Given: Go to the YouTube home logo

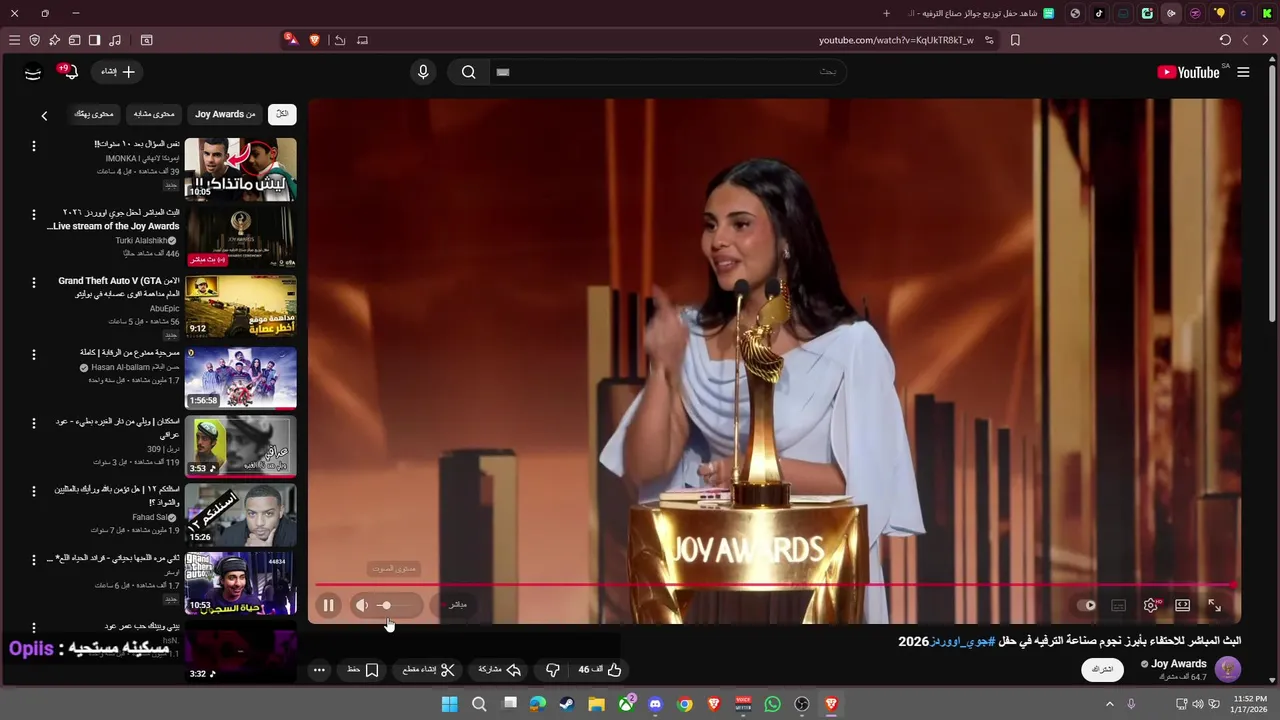Looking at the screenshot, I should 1188,72.
